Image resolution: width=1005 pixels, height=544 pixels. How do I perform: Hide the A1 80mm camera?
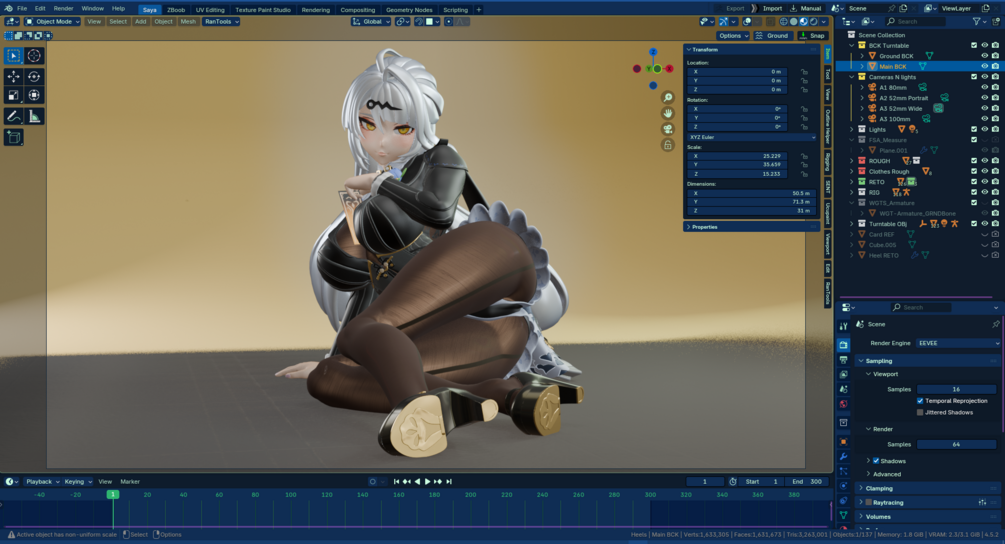click(x=984, y=87)
